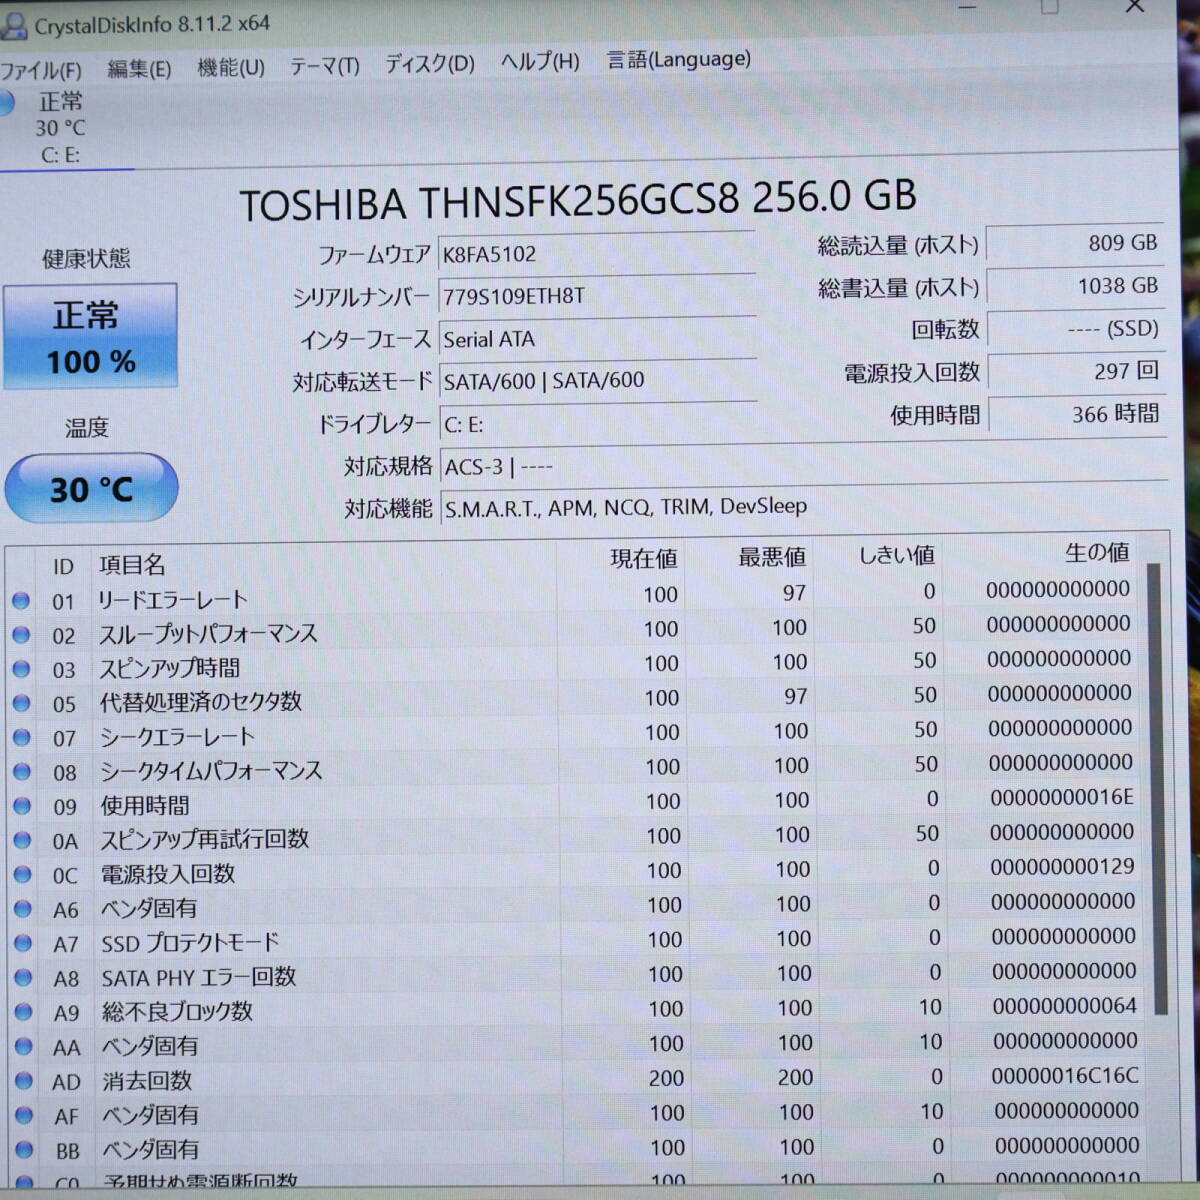
Task: Click the status dot for row BB ベンダ固有
Action: point(24,1150)
